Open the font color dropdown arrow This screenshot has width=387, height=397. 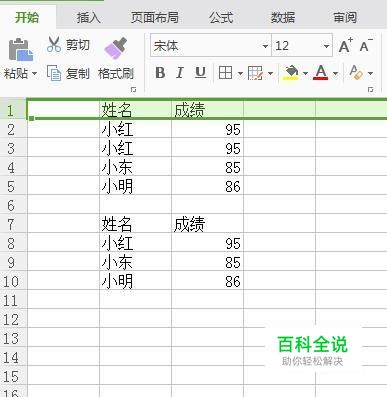(335, 73)
